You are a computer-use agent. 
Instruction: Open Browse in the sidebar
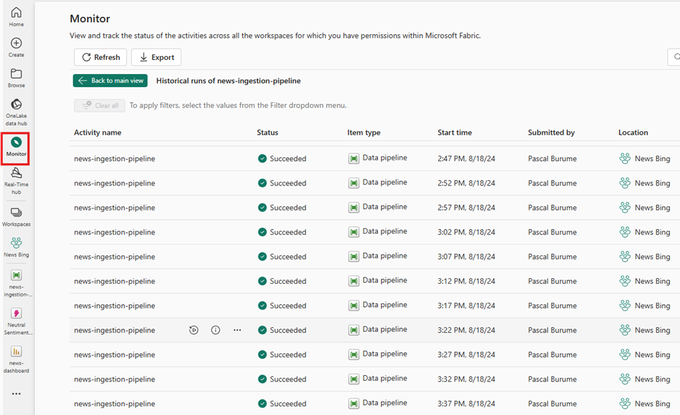click(16, 78)
